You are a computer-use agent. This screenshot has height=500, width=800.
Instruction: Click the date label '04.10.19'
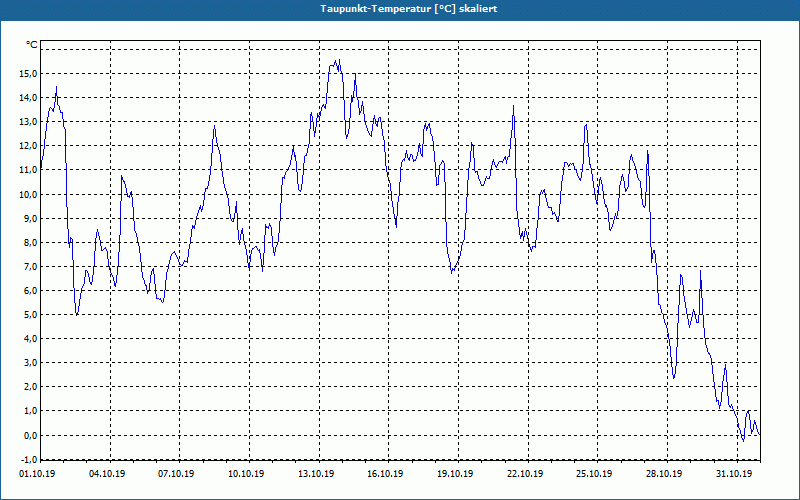click(107, 474)
